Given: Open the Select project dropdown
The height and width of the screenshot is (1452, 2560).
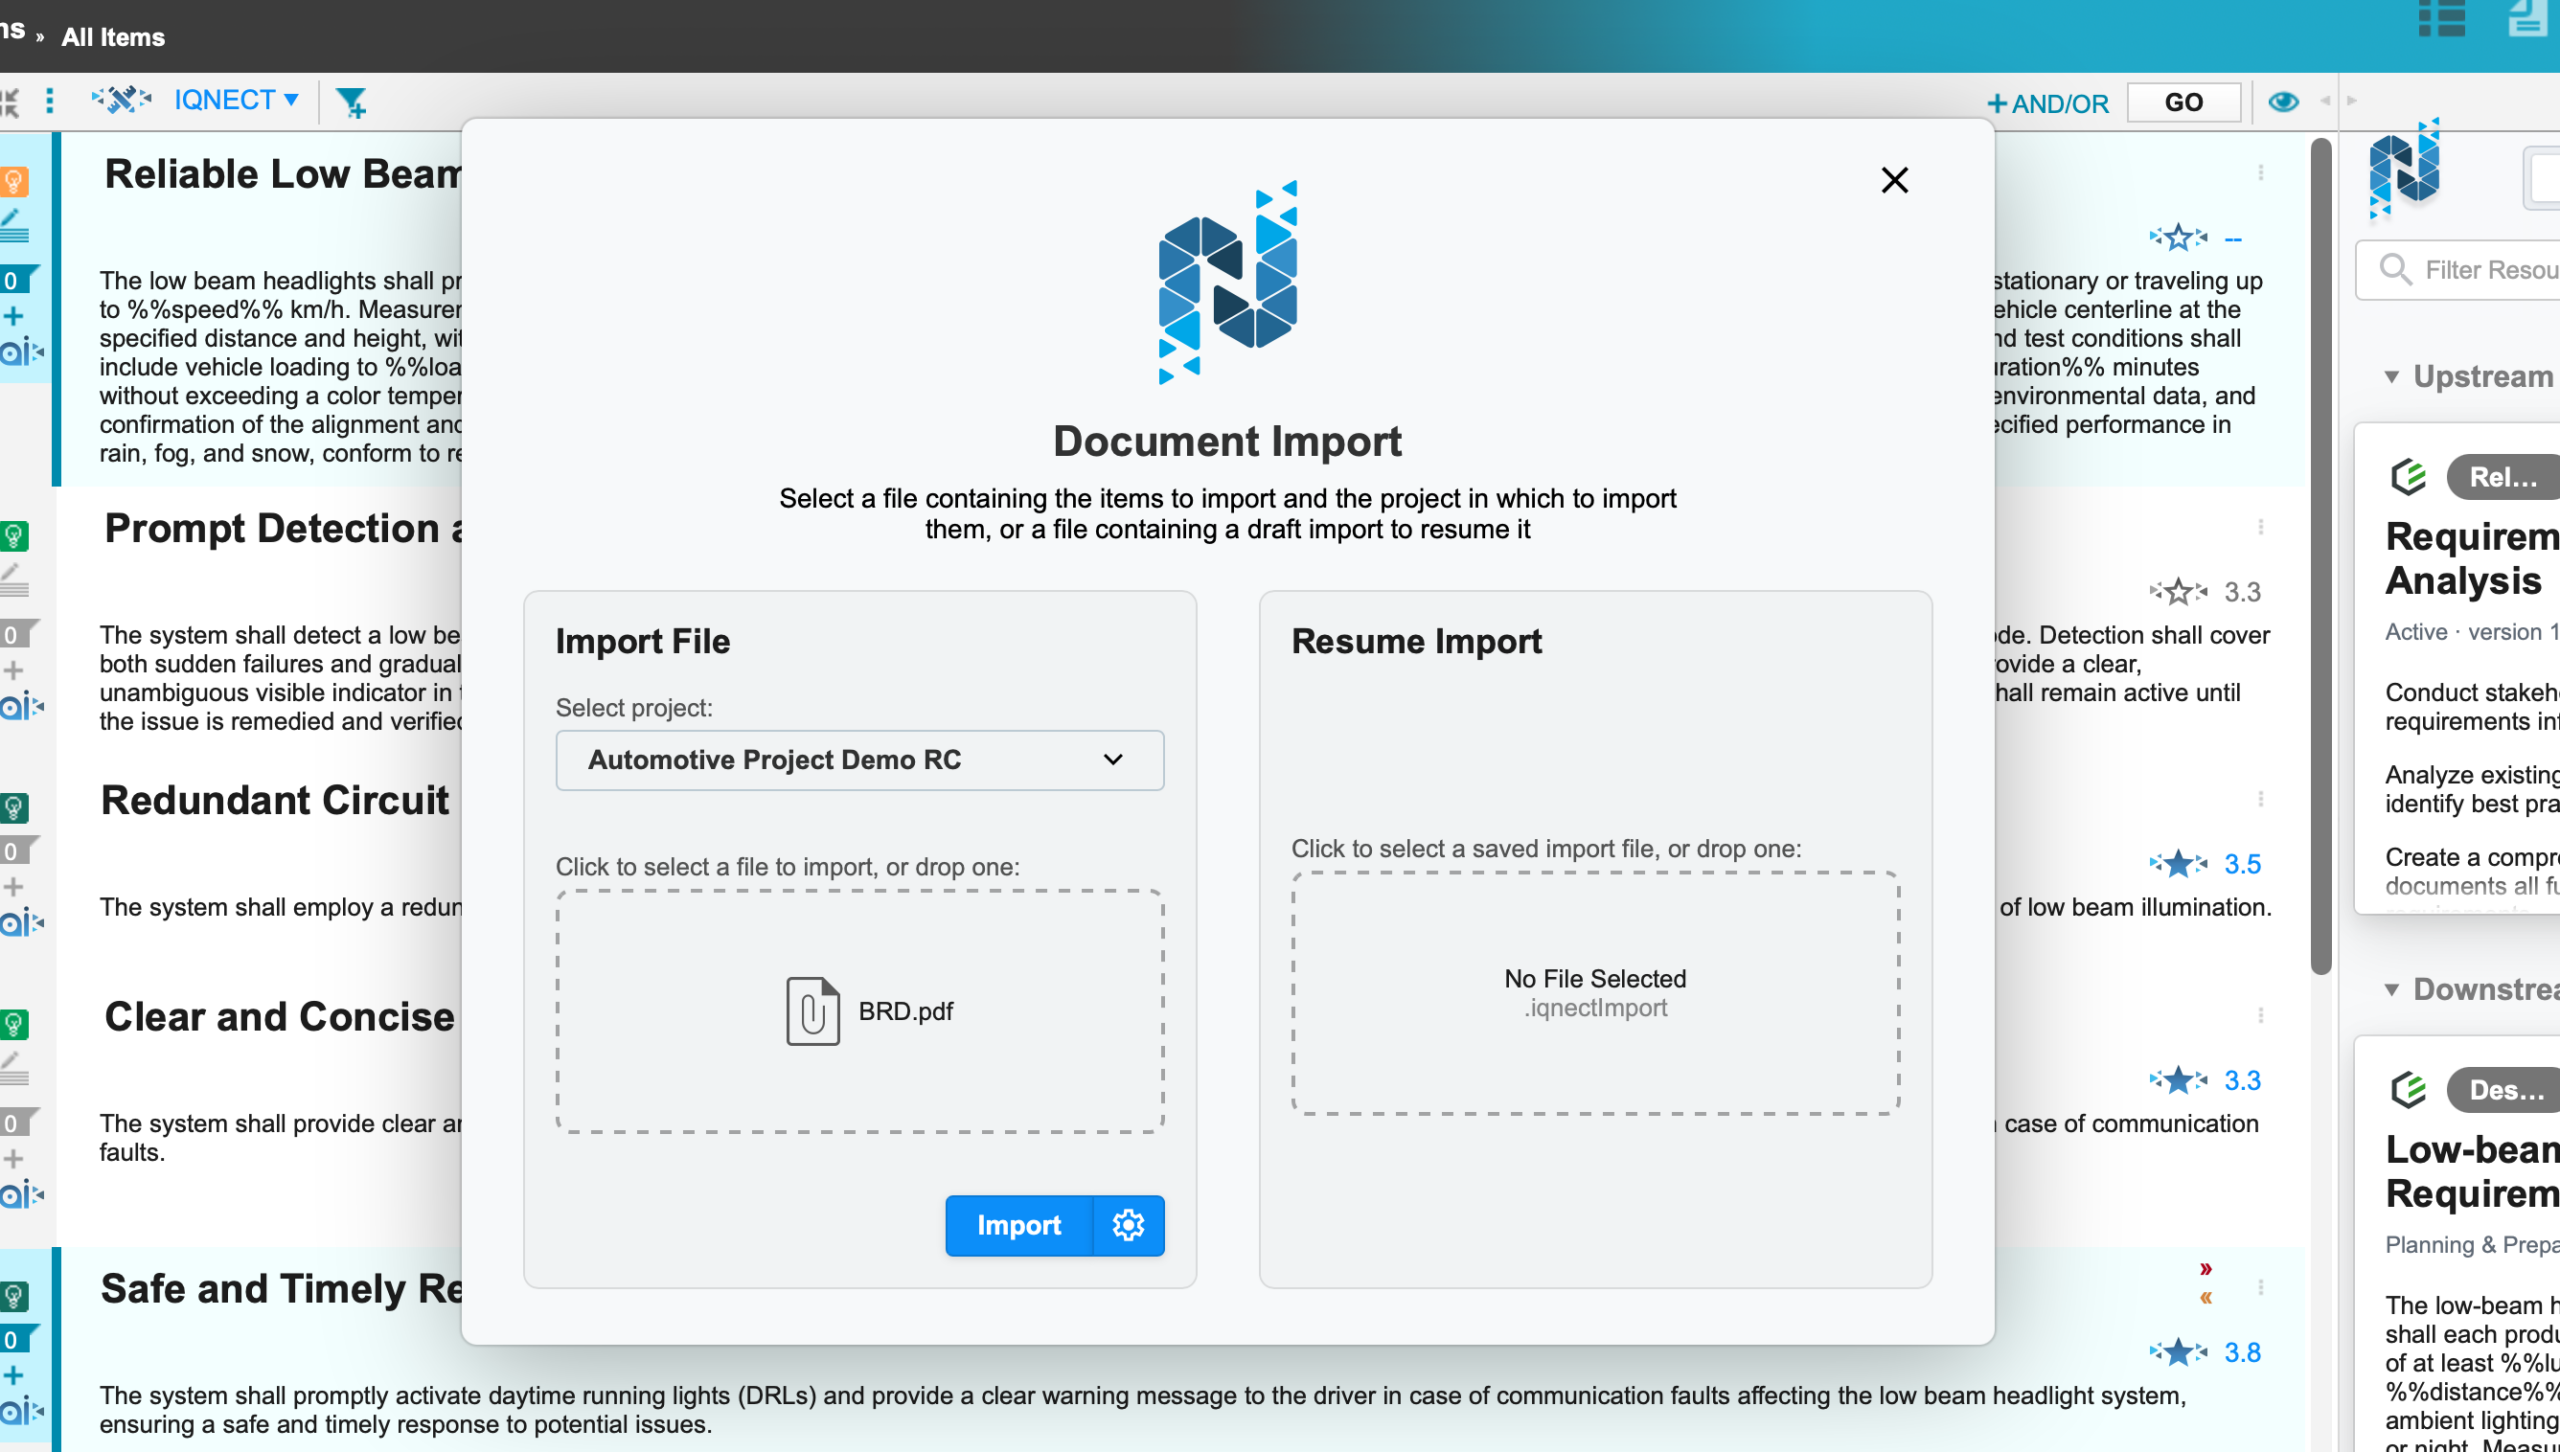Looking at the screenshot, I should pyautogui.click(x=860, y=760).
